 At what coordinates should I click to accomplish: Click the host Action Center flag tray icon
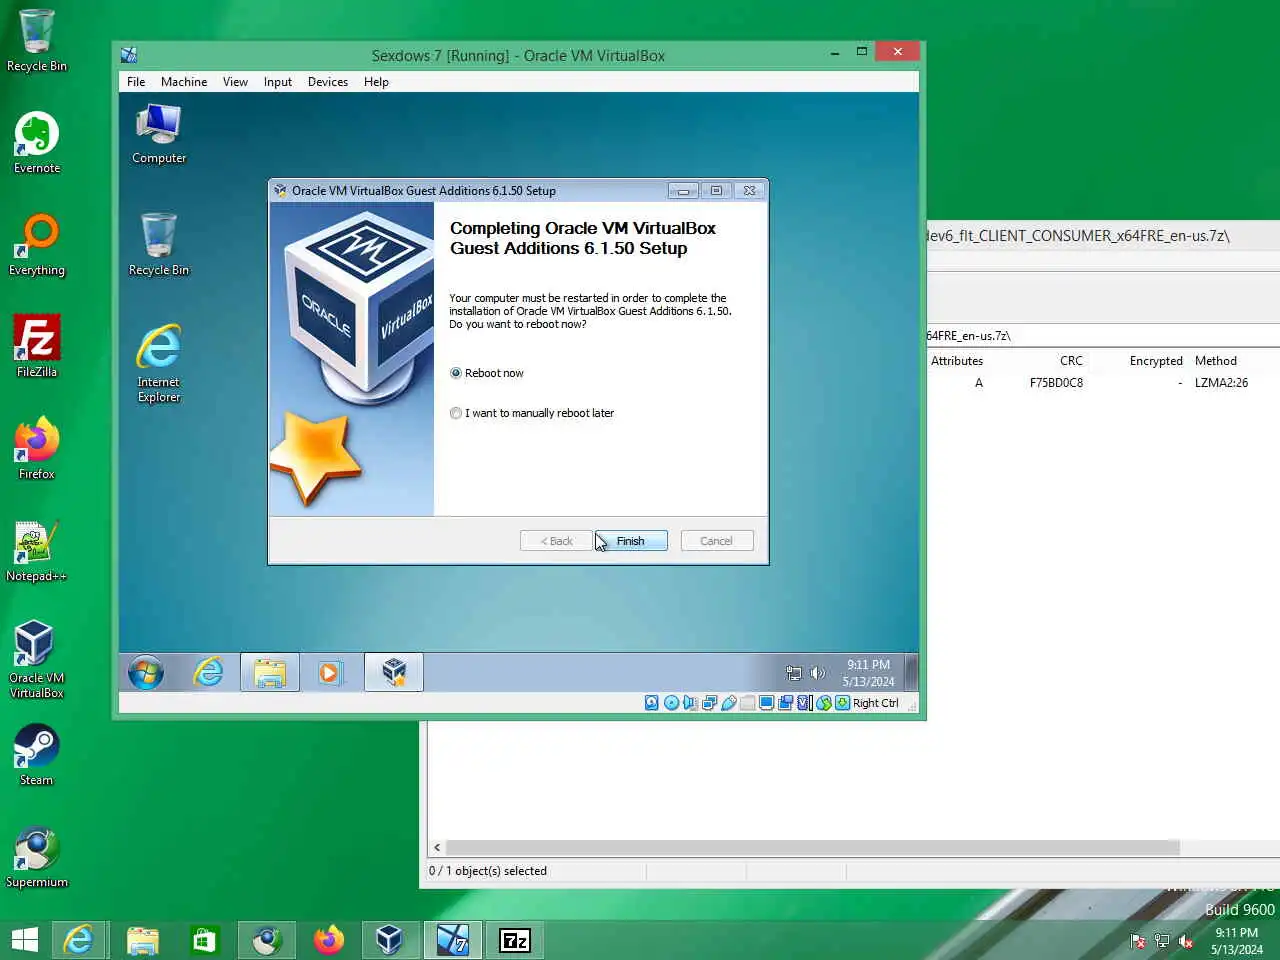point(1138,941)
